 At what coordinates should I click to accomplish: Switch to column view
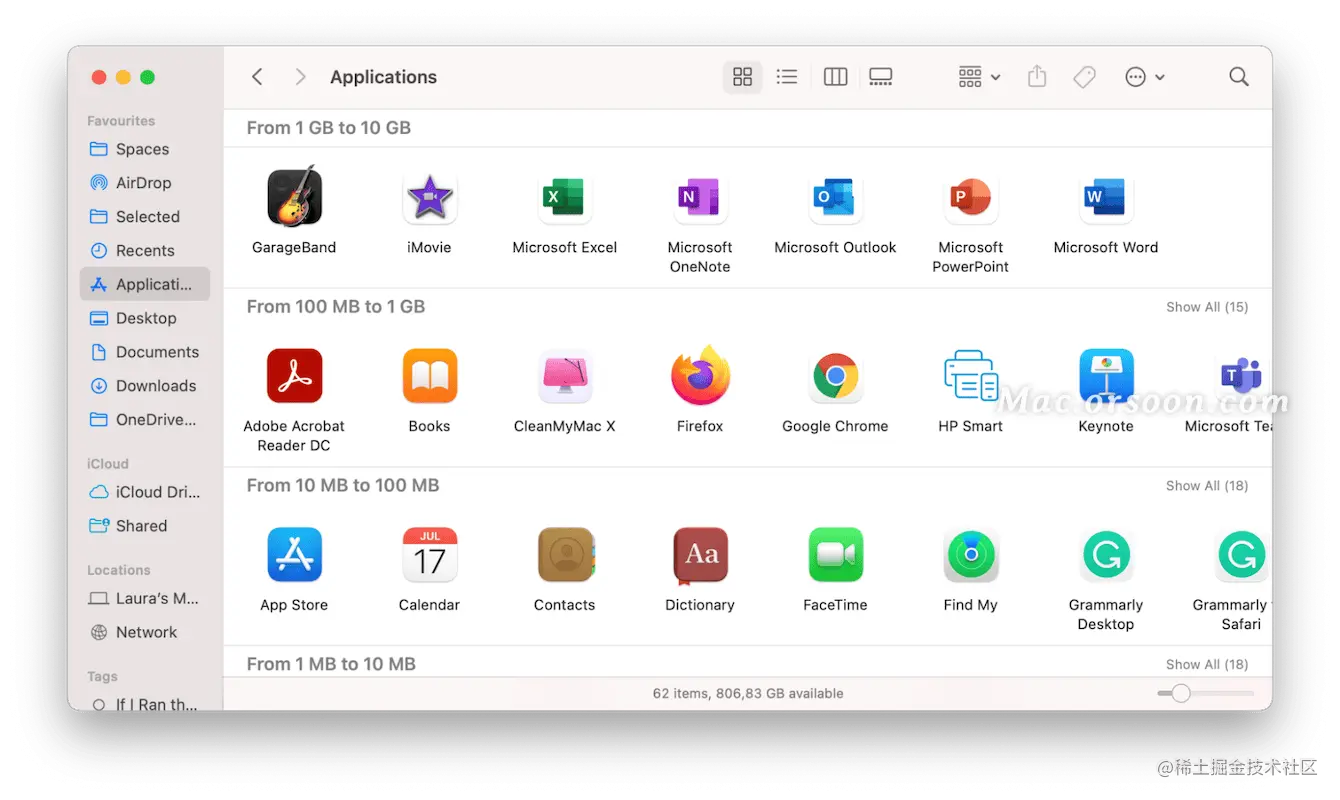[x=835, y=77]
